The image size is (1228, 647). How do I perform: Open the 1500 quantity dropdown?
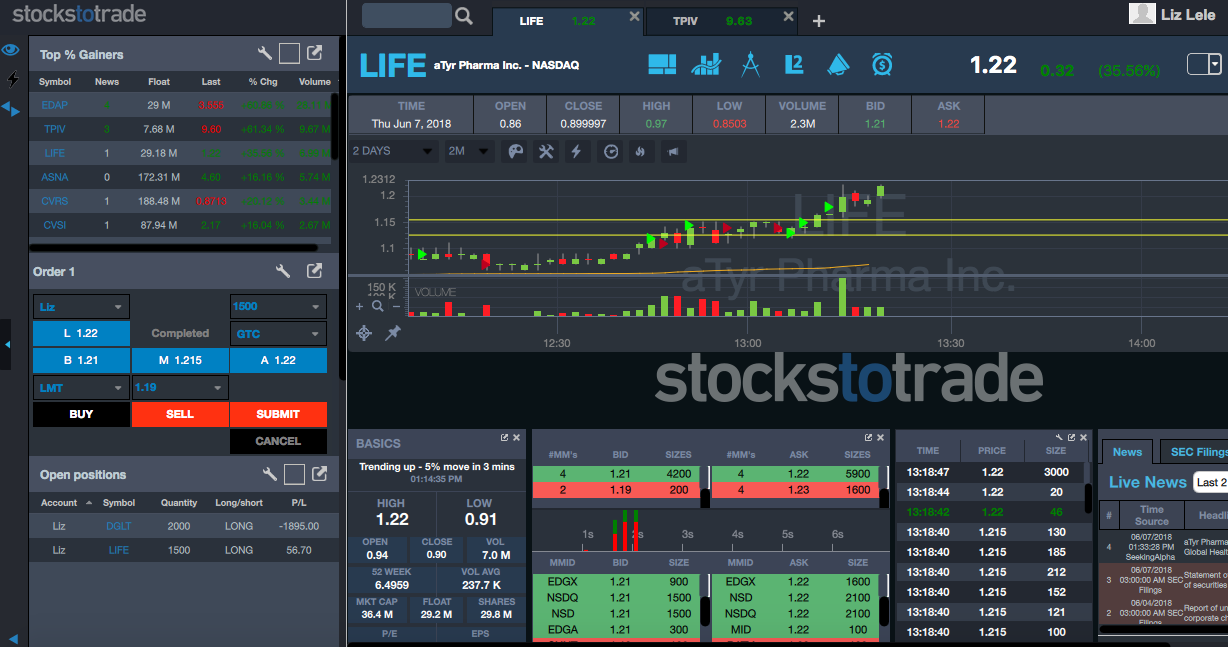[278, 306]
